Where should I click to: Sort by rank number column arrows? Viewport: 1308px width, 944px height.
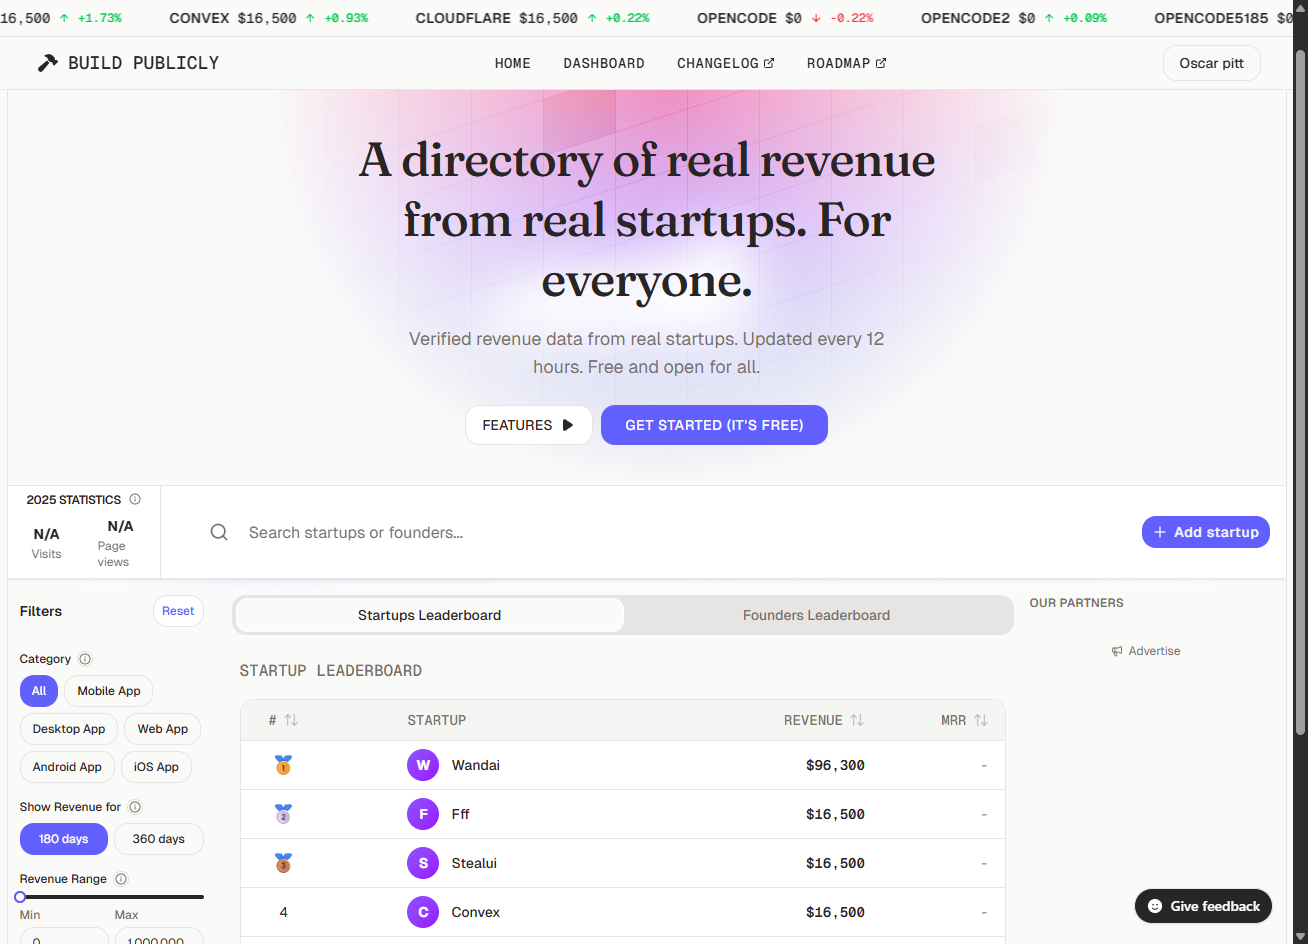click(x=291, y=720)
